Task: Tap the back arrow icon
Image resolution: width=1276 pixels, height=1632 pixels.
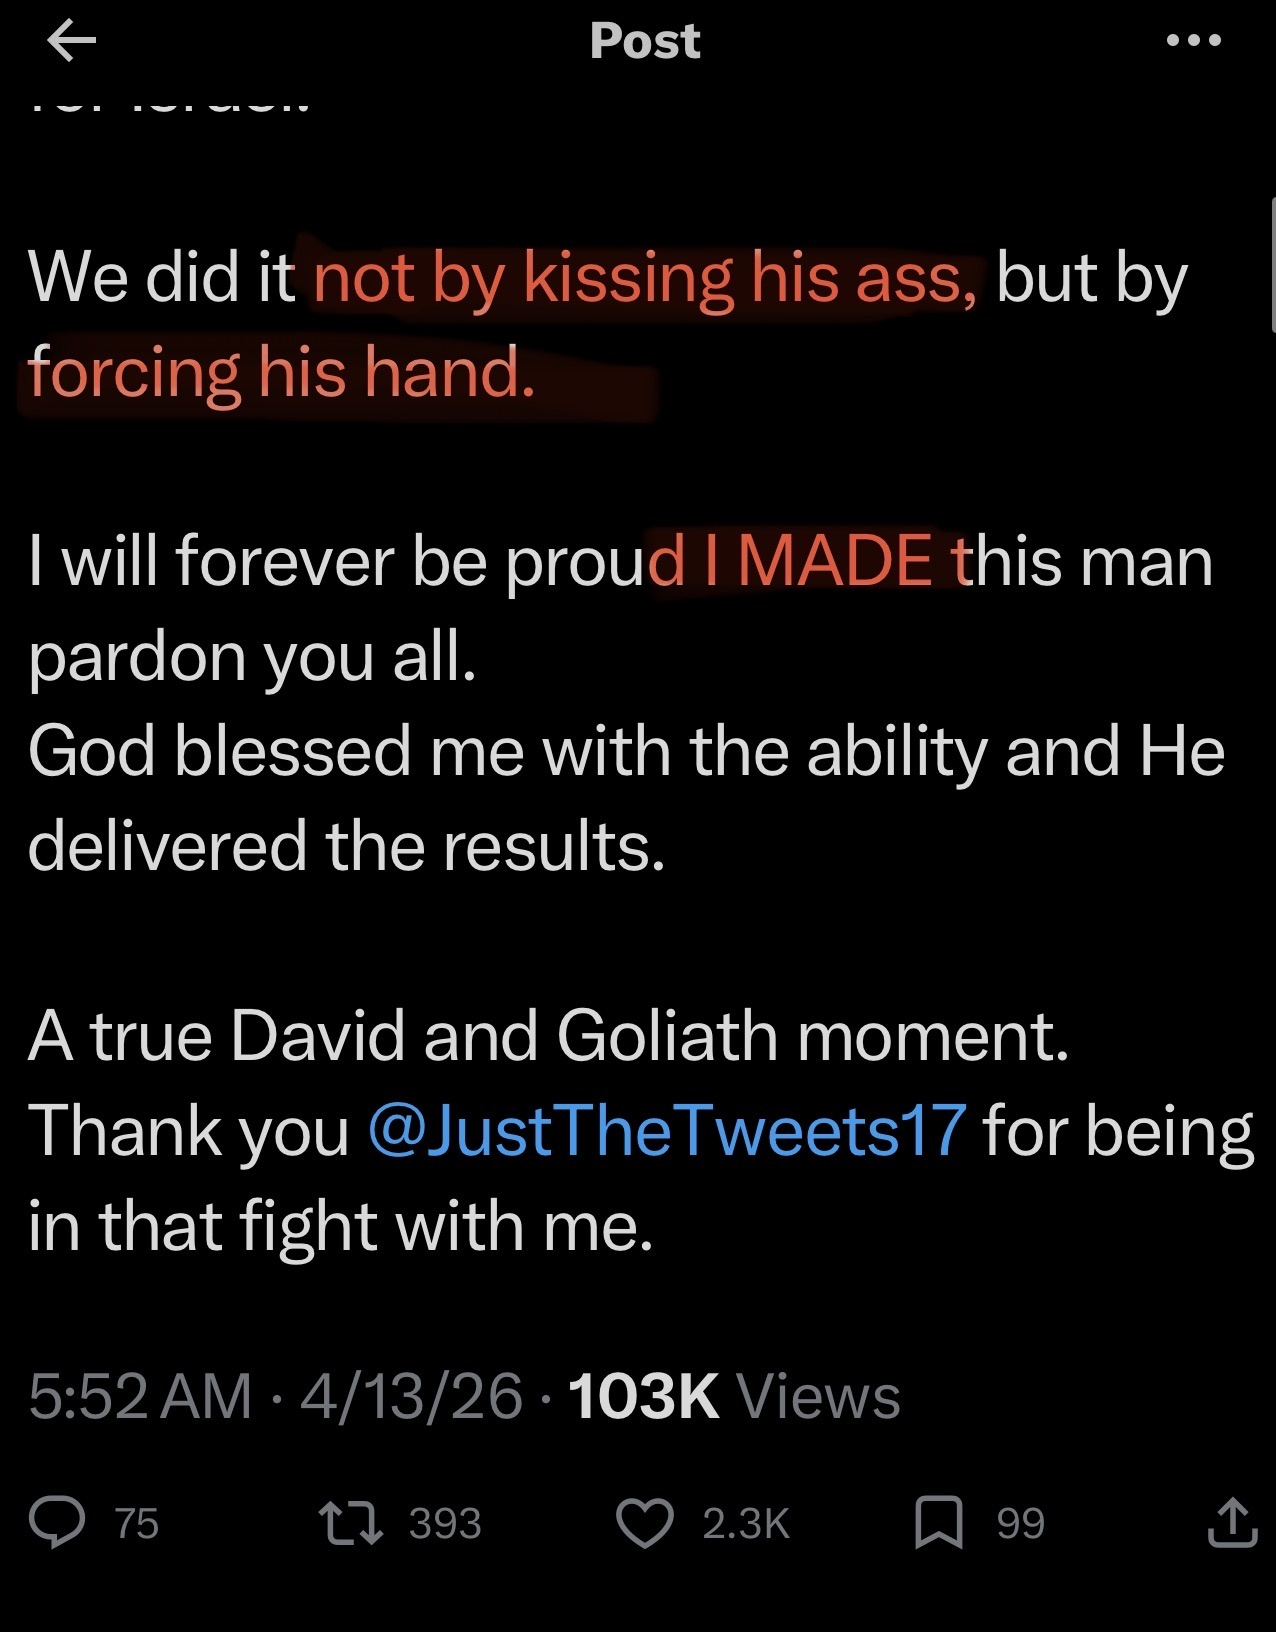Action: pos(71,41)
